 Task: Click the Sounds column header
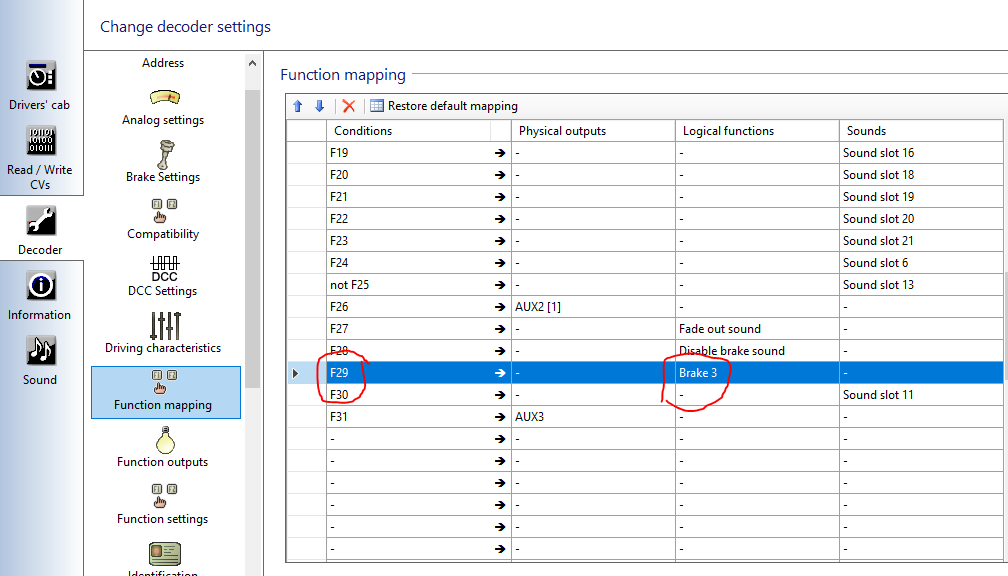(921, 130)
